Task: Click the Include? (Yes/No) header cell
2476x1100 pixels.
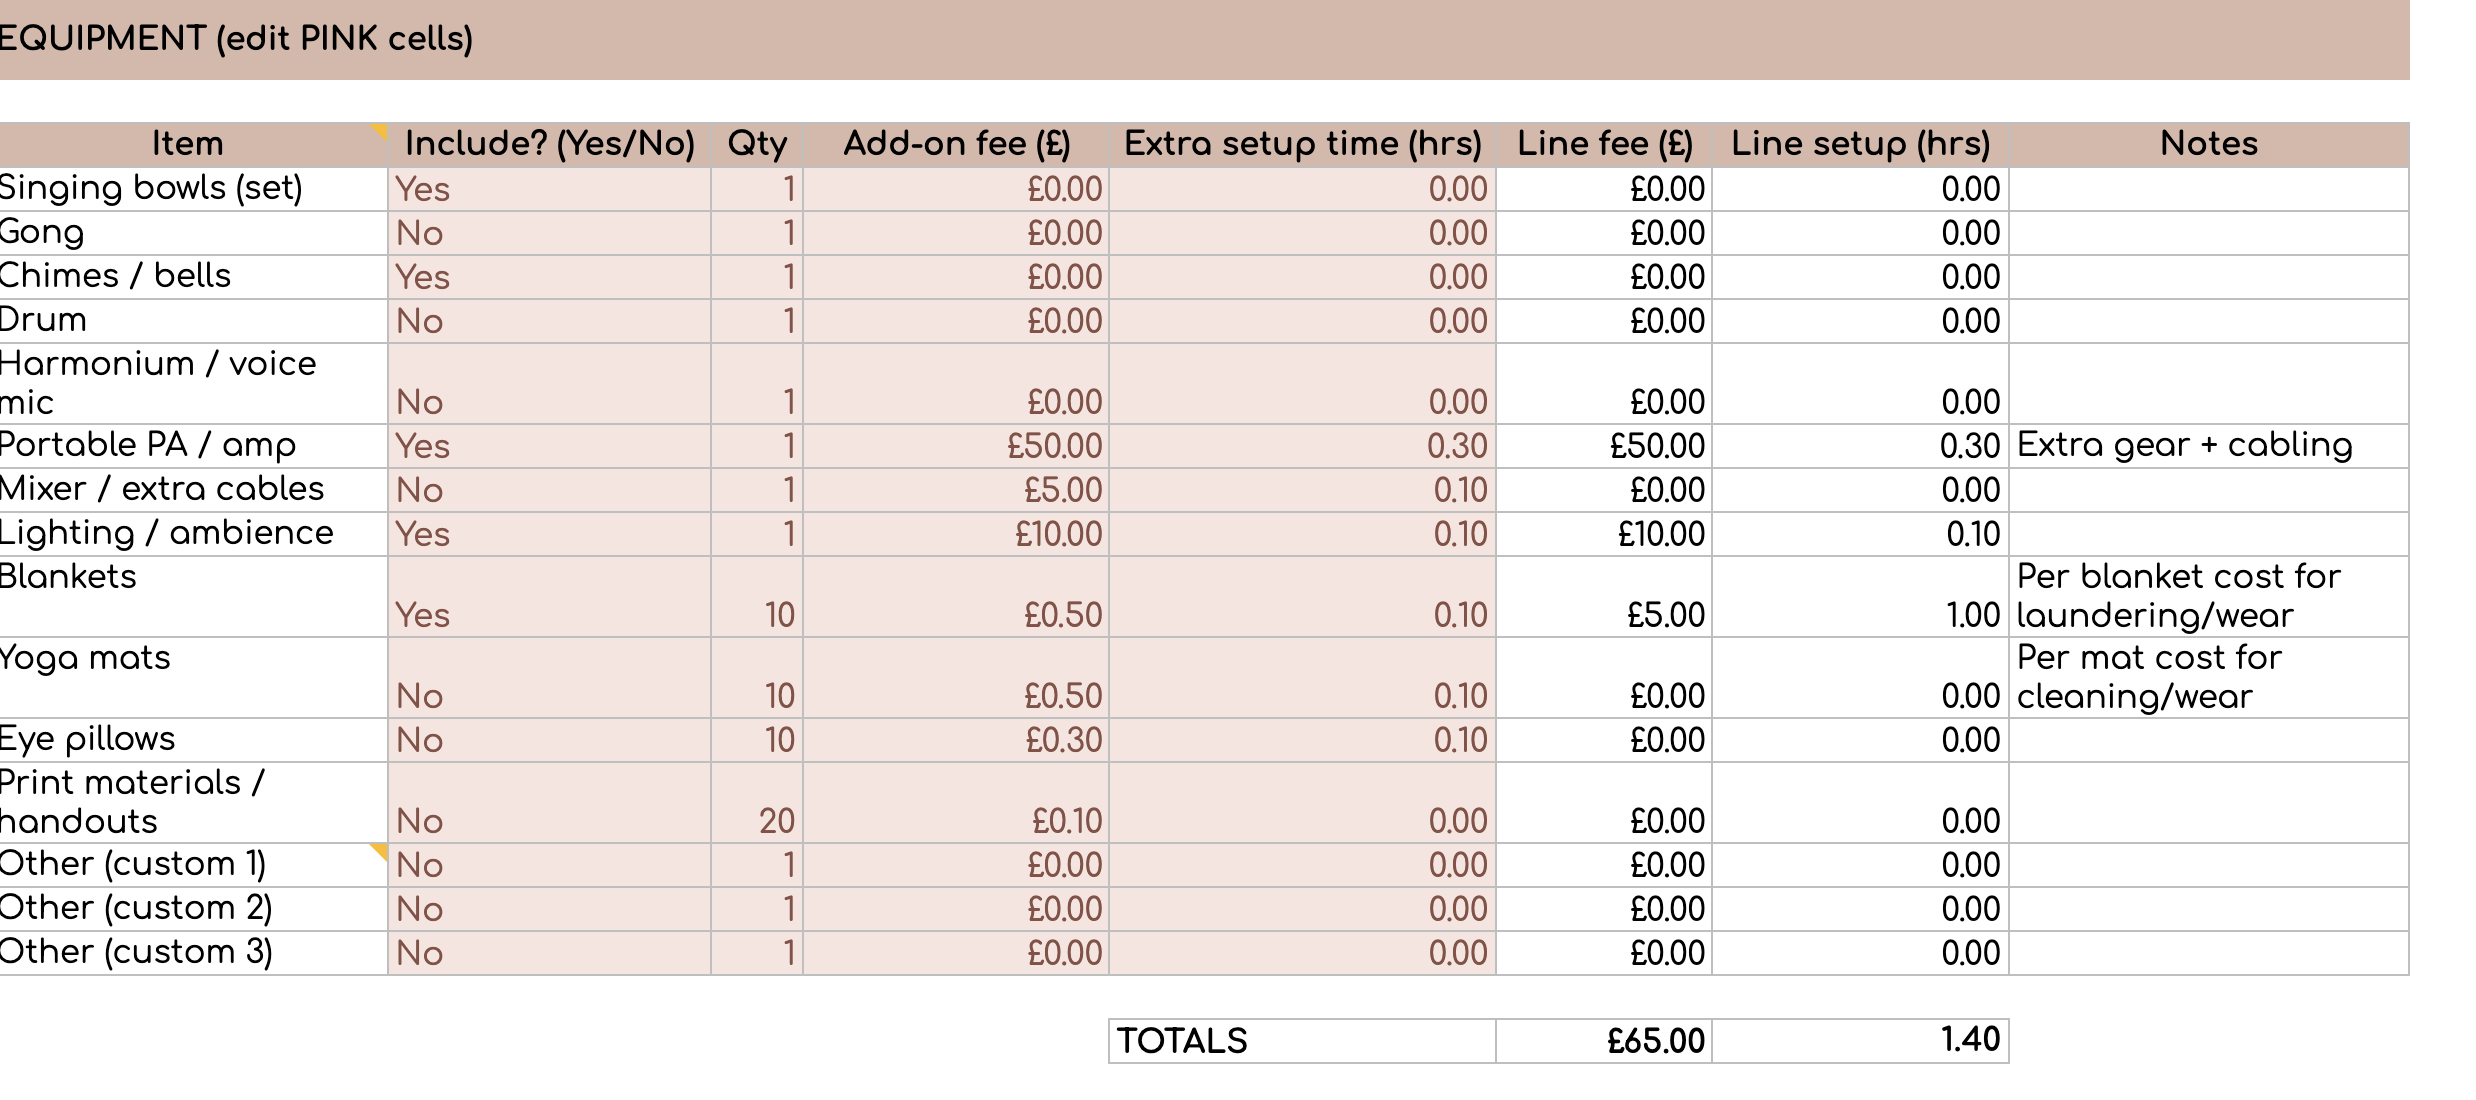Action: click(x=550, y=144)
